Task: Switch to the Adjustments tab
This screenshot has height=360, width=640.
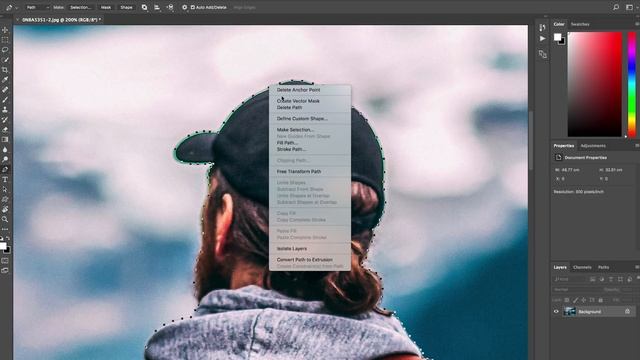Action: (593, 146)
